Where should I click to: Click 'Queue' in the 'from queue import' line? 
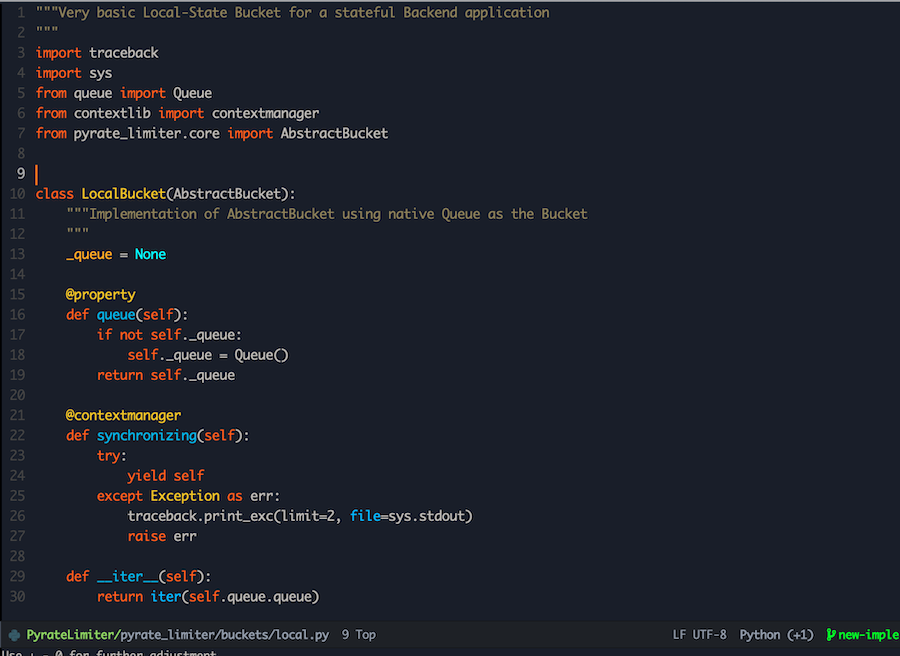click(x=192, y=93)
